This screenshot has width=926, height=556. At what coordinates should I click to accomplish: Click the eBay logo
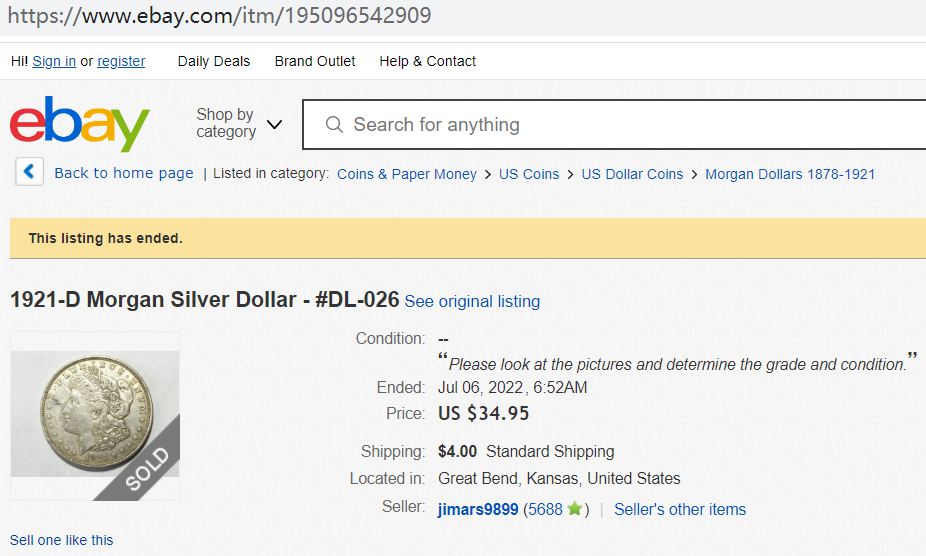pos(80,125)
